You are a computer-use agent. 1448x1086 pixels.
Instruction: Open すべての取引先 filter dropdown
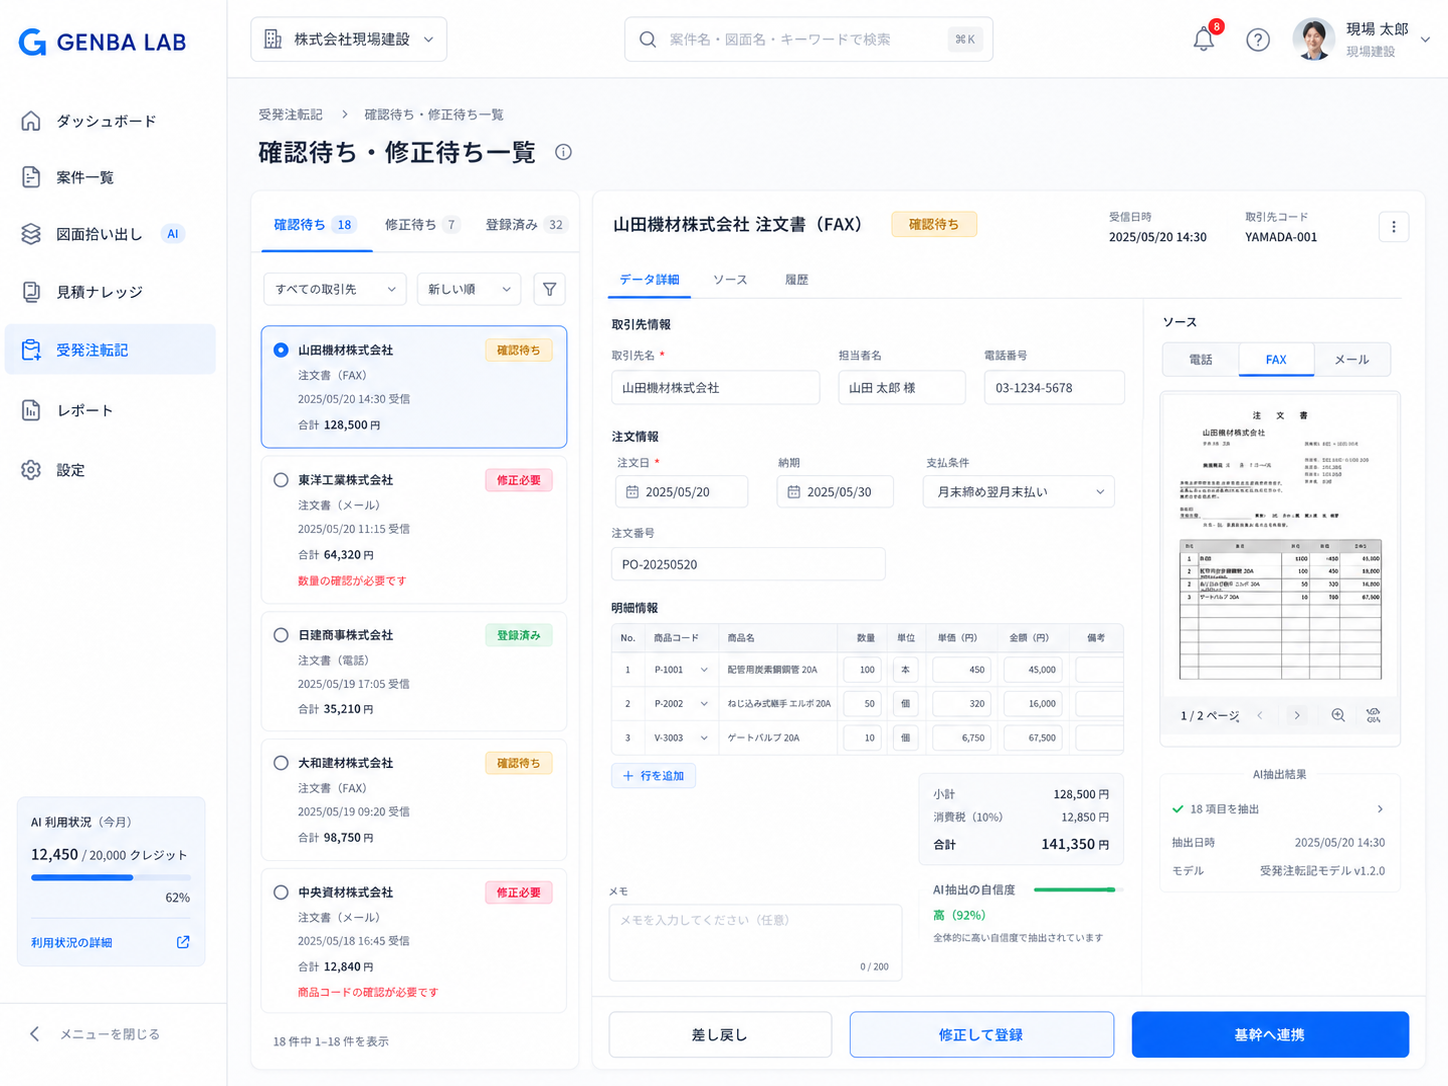[x=335, y=289]
